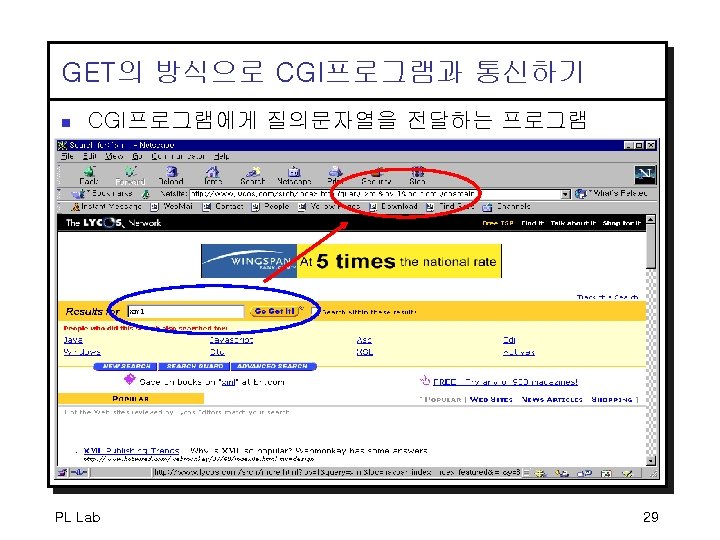Toggle 'Search within these results' checkbox
This screenshot has height=540, width=720.
[x=315, y=311]
